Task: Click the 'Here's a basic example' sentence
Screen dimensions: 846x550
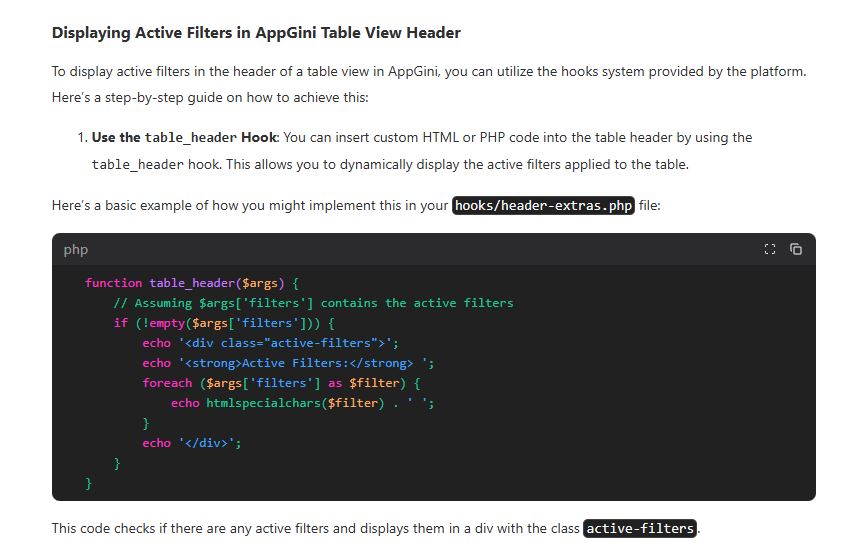Action: [356, 206]
